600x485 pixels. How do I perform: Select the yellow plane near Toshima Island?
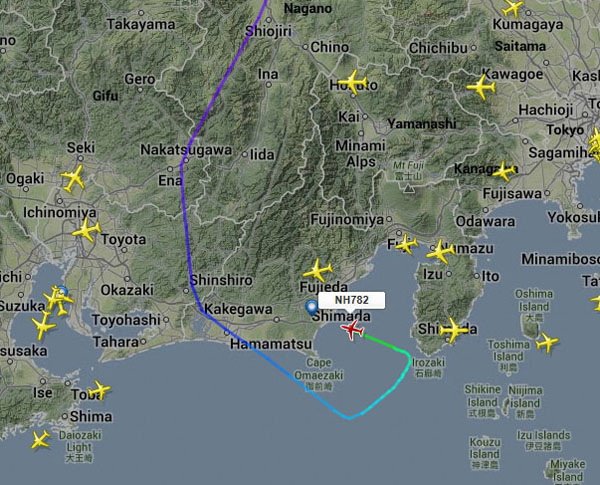coord(547,342)
